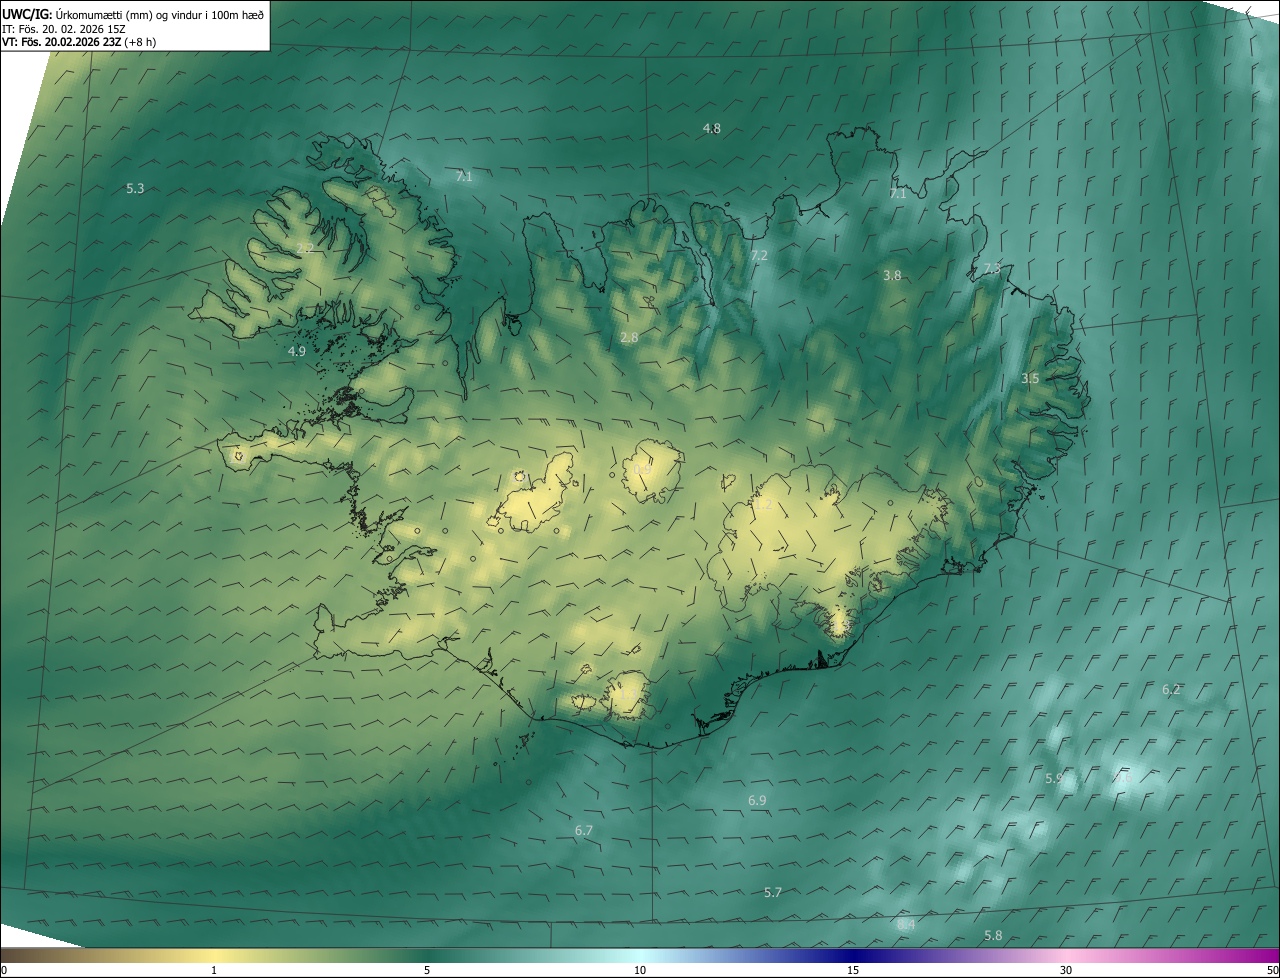Click the map title "UWC/IG: Úrkomumætti (mm)"
Image resolution: width=1280 pixels, height=978 pixels.
point(79,14)
